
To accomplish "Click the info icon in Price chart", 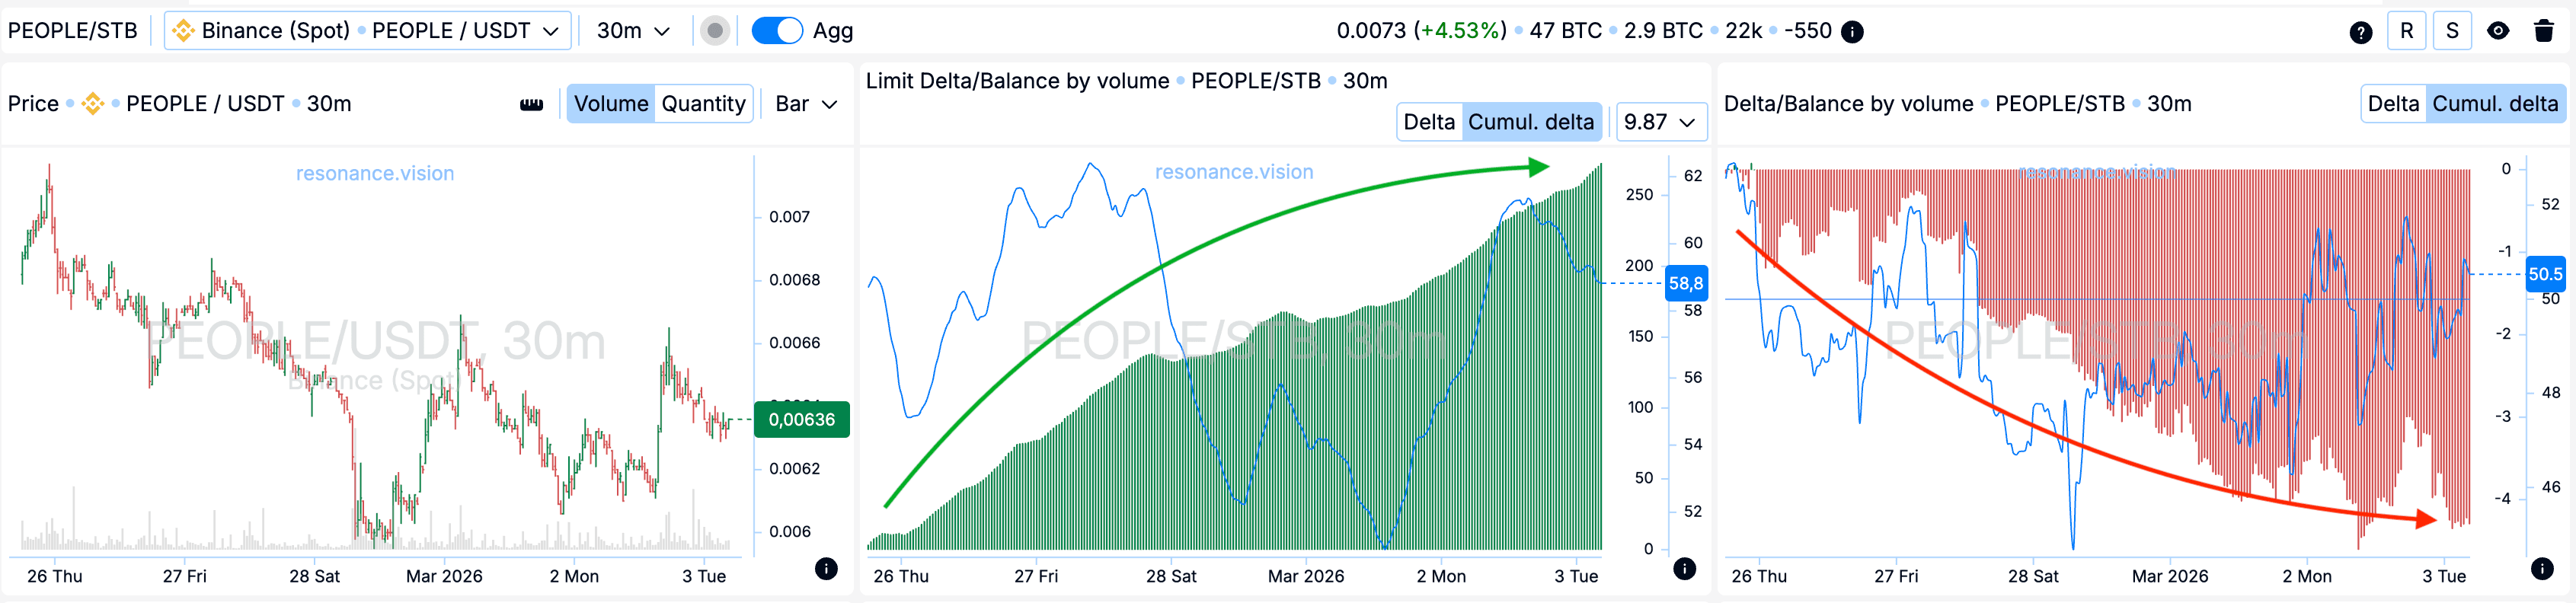I will (826, 569).
